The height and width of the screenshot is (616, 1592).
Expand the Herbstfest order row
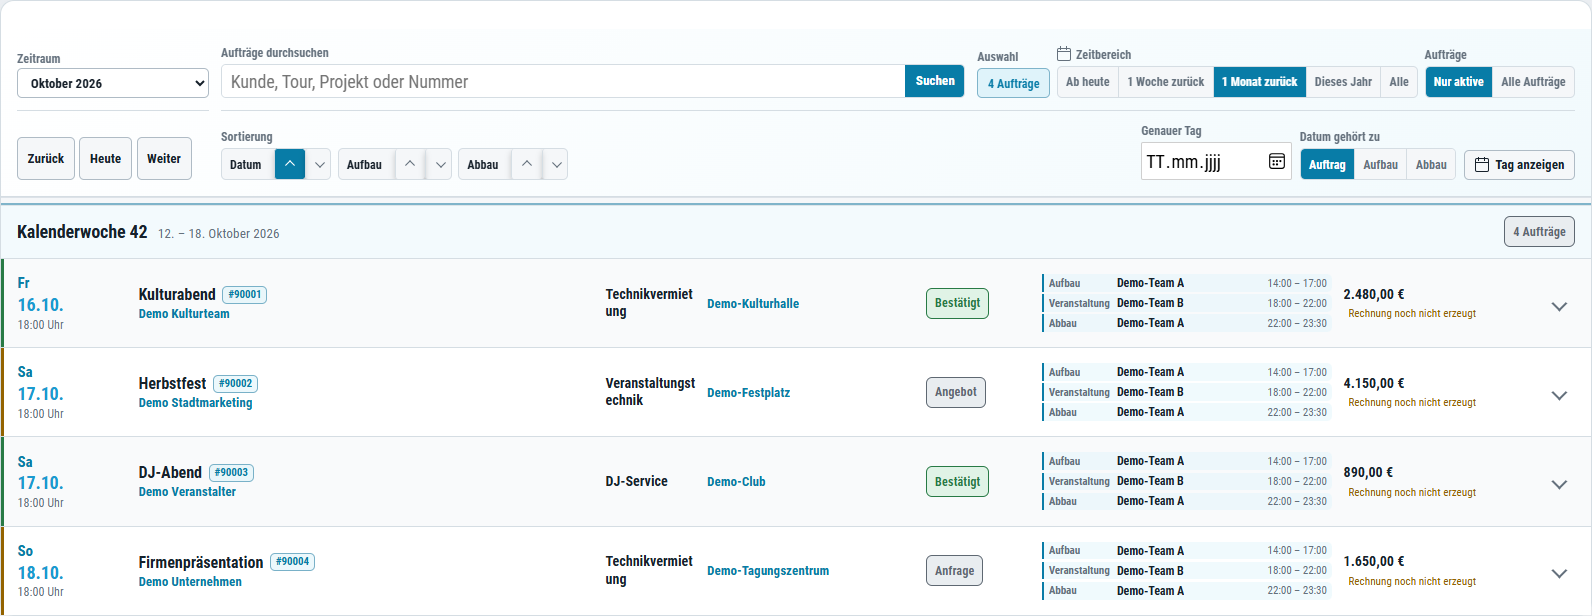tap(1559, 395)
